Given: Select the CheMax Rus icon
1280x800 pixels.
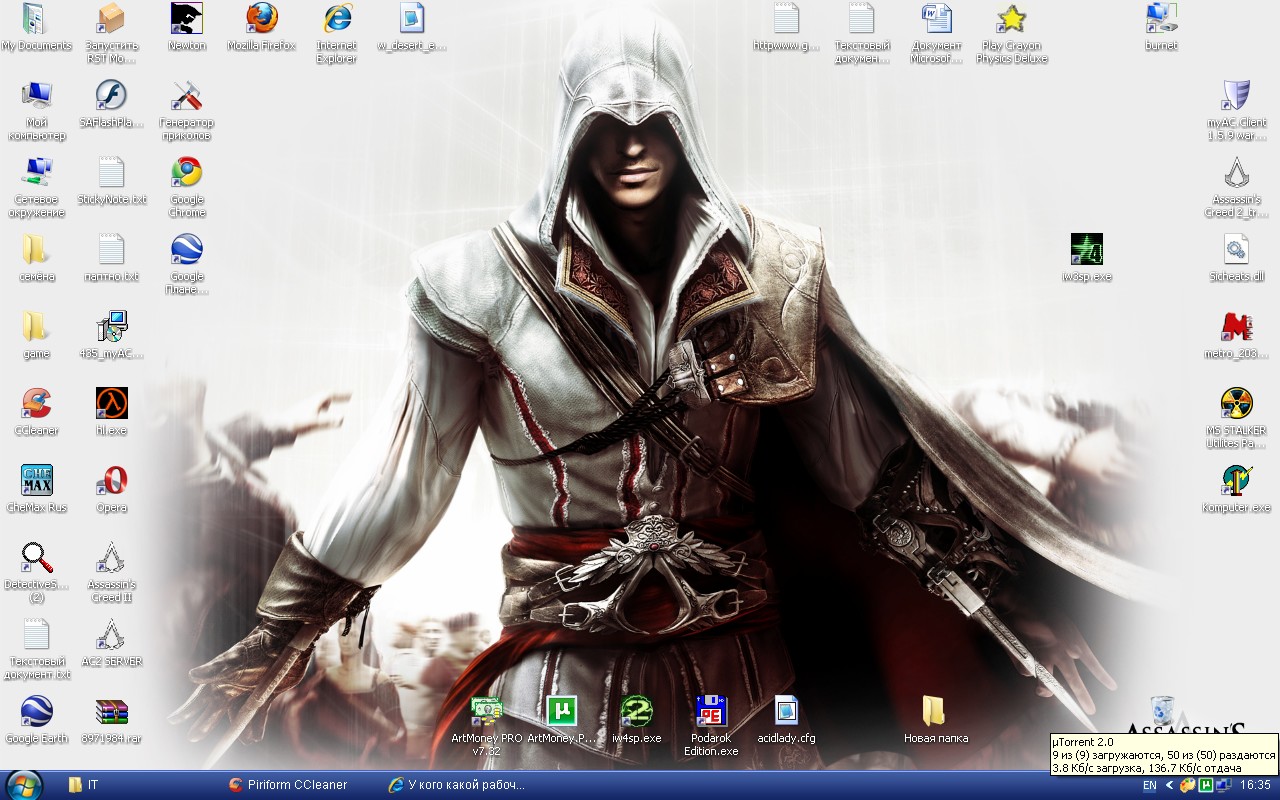Looking at the screenshot, I should (37, 481).
